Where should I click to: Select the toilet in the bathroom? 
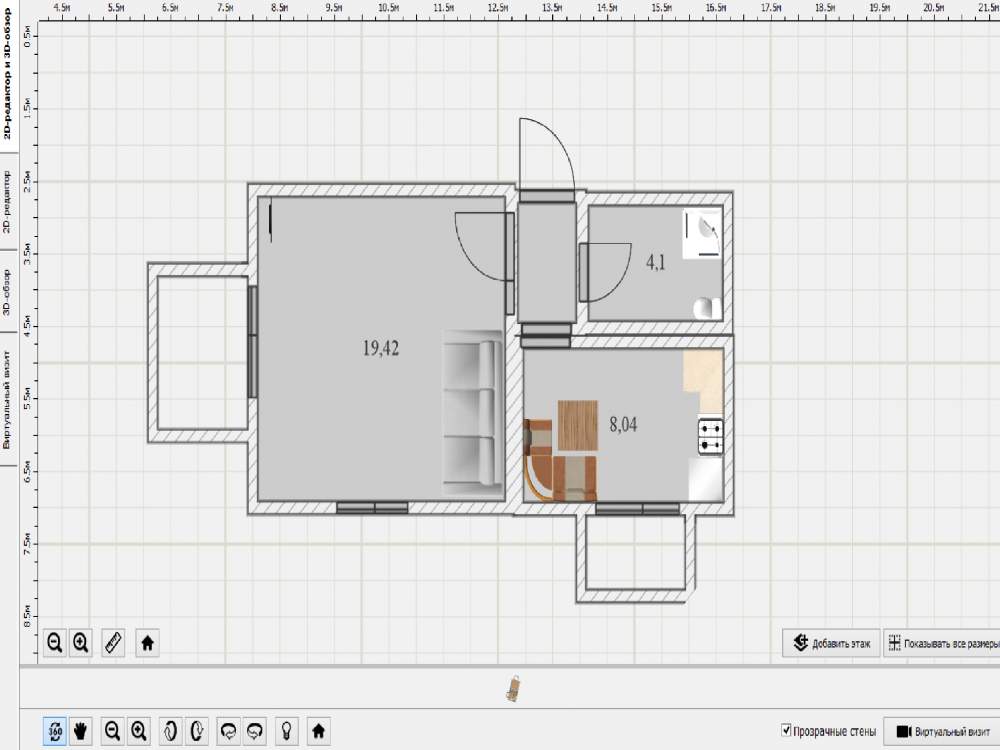point(707,309)
